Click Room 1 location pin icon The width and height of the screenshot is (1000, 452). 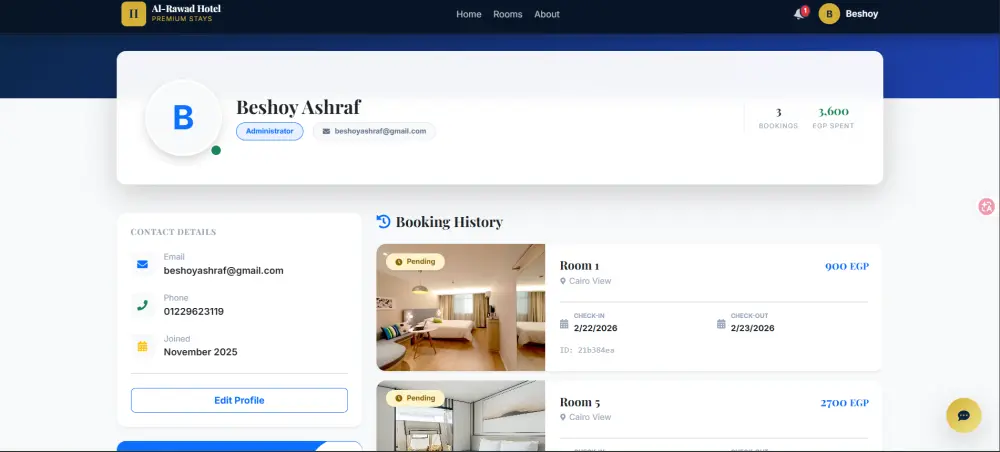(563, 281)
